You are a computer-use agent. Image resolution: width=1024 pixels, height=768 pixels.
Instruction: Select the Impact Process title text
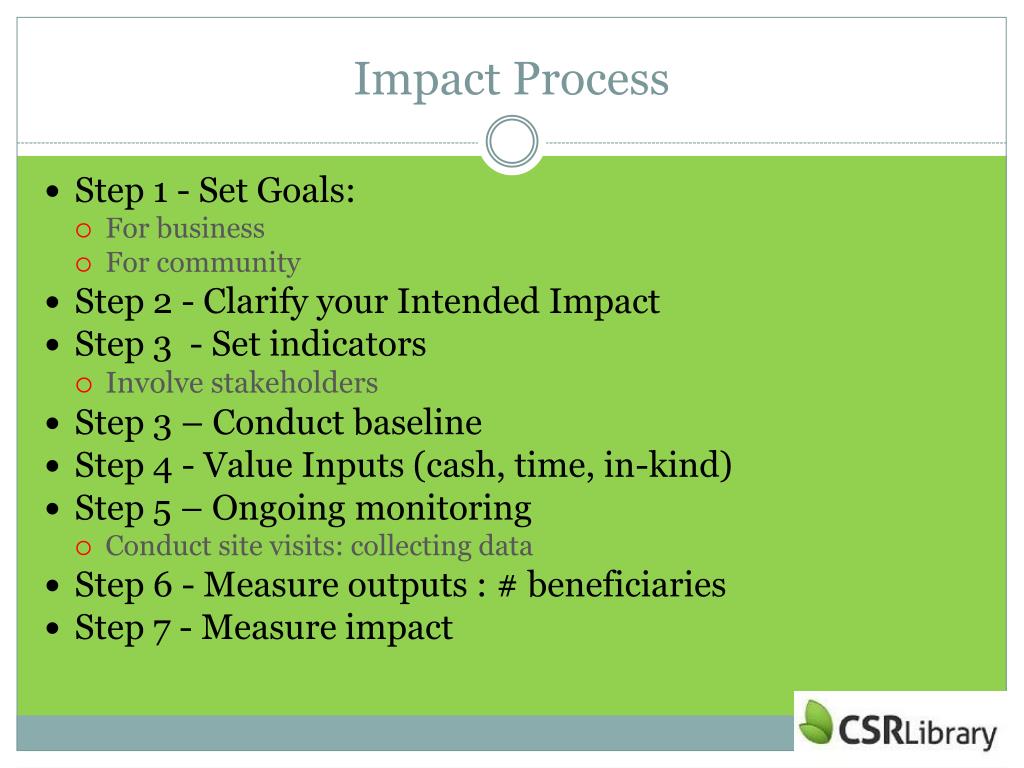[511, 80]
